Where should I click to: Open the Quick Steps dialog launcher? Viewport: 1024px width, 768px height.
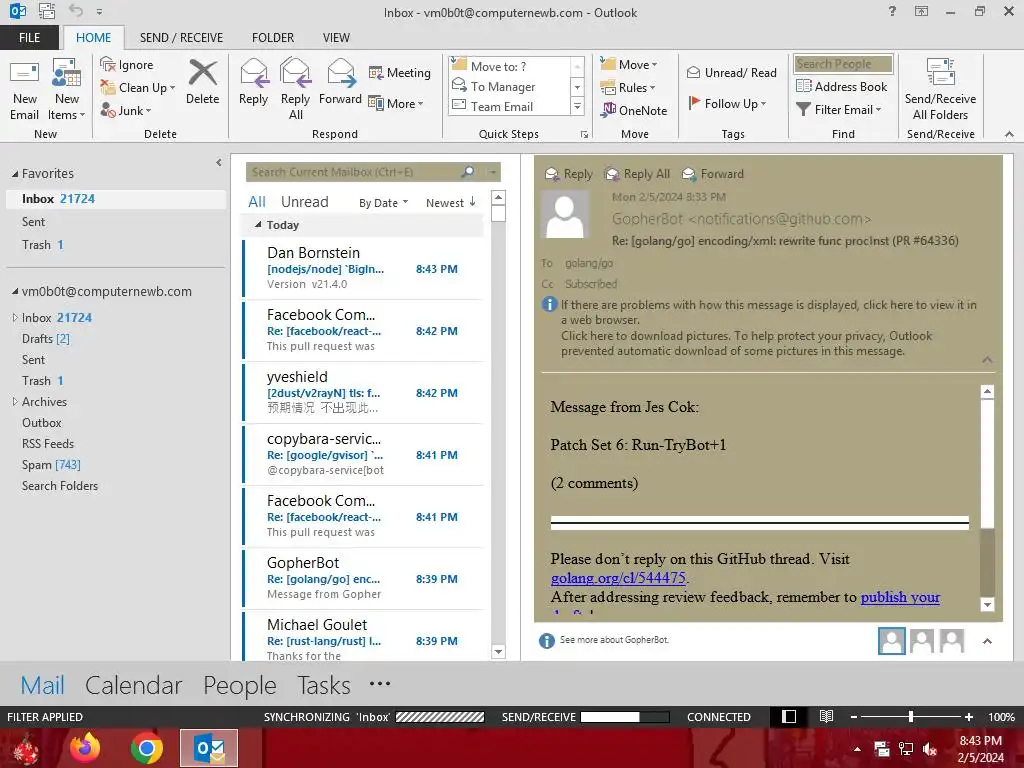click(584, 135)
